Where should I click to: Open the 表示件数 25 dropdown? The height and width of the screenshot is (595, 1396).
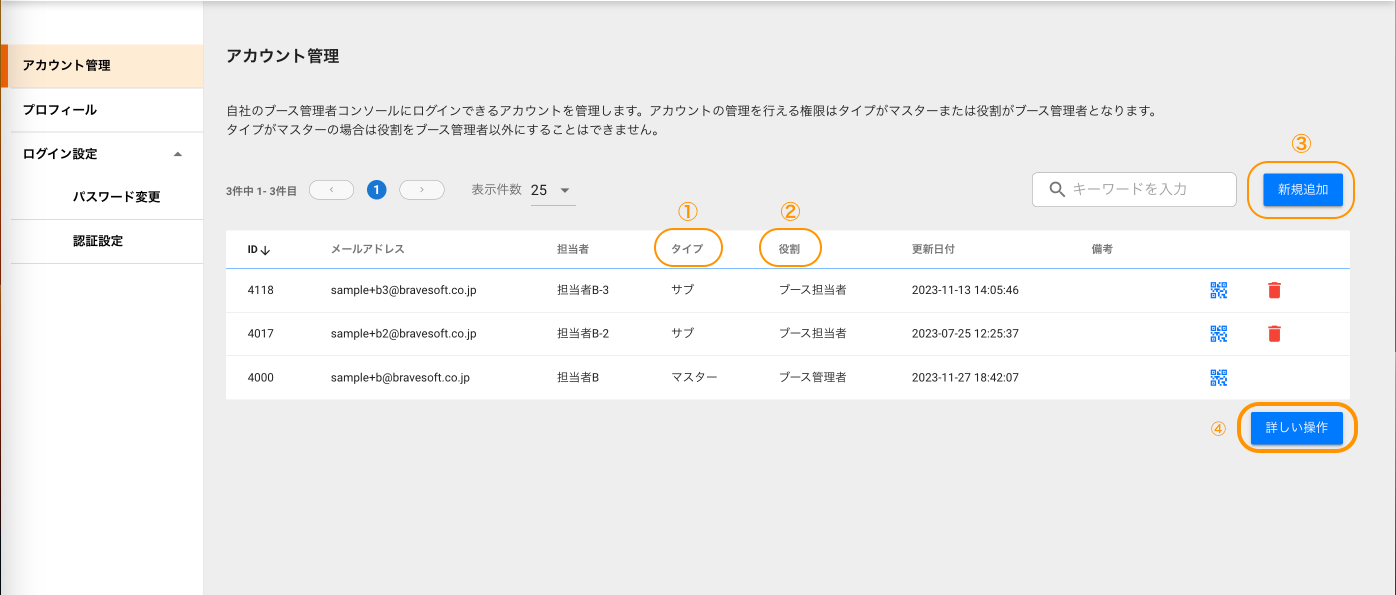553,190
